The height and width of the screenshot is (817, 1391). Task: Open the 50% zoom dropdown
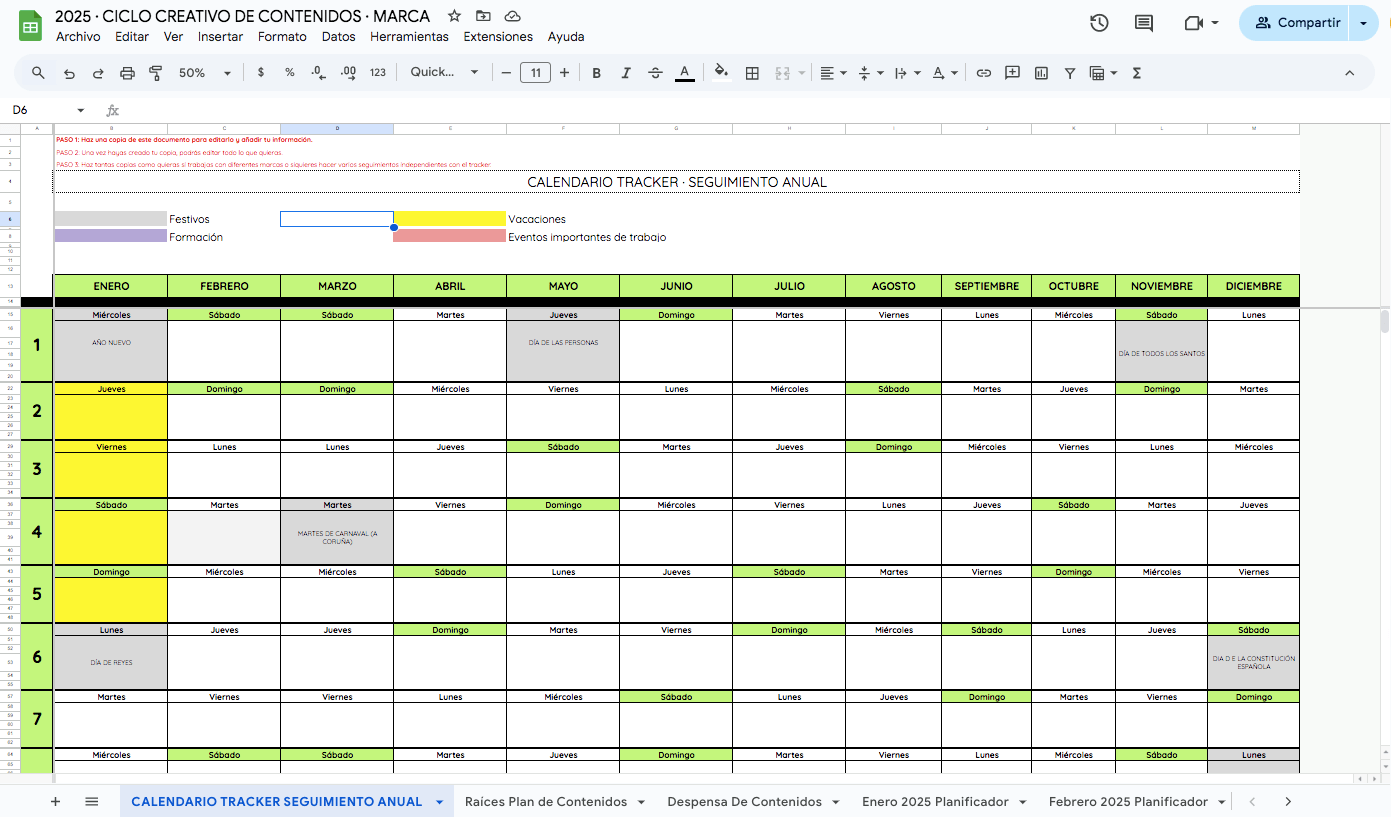coord(204,73)
